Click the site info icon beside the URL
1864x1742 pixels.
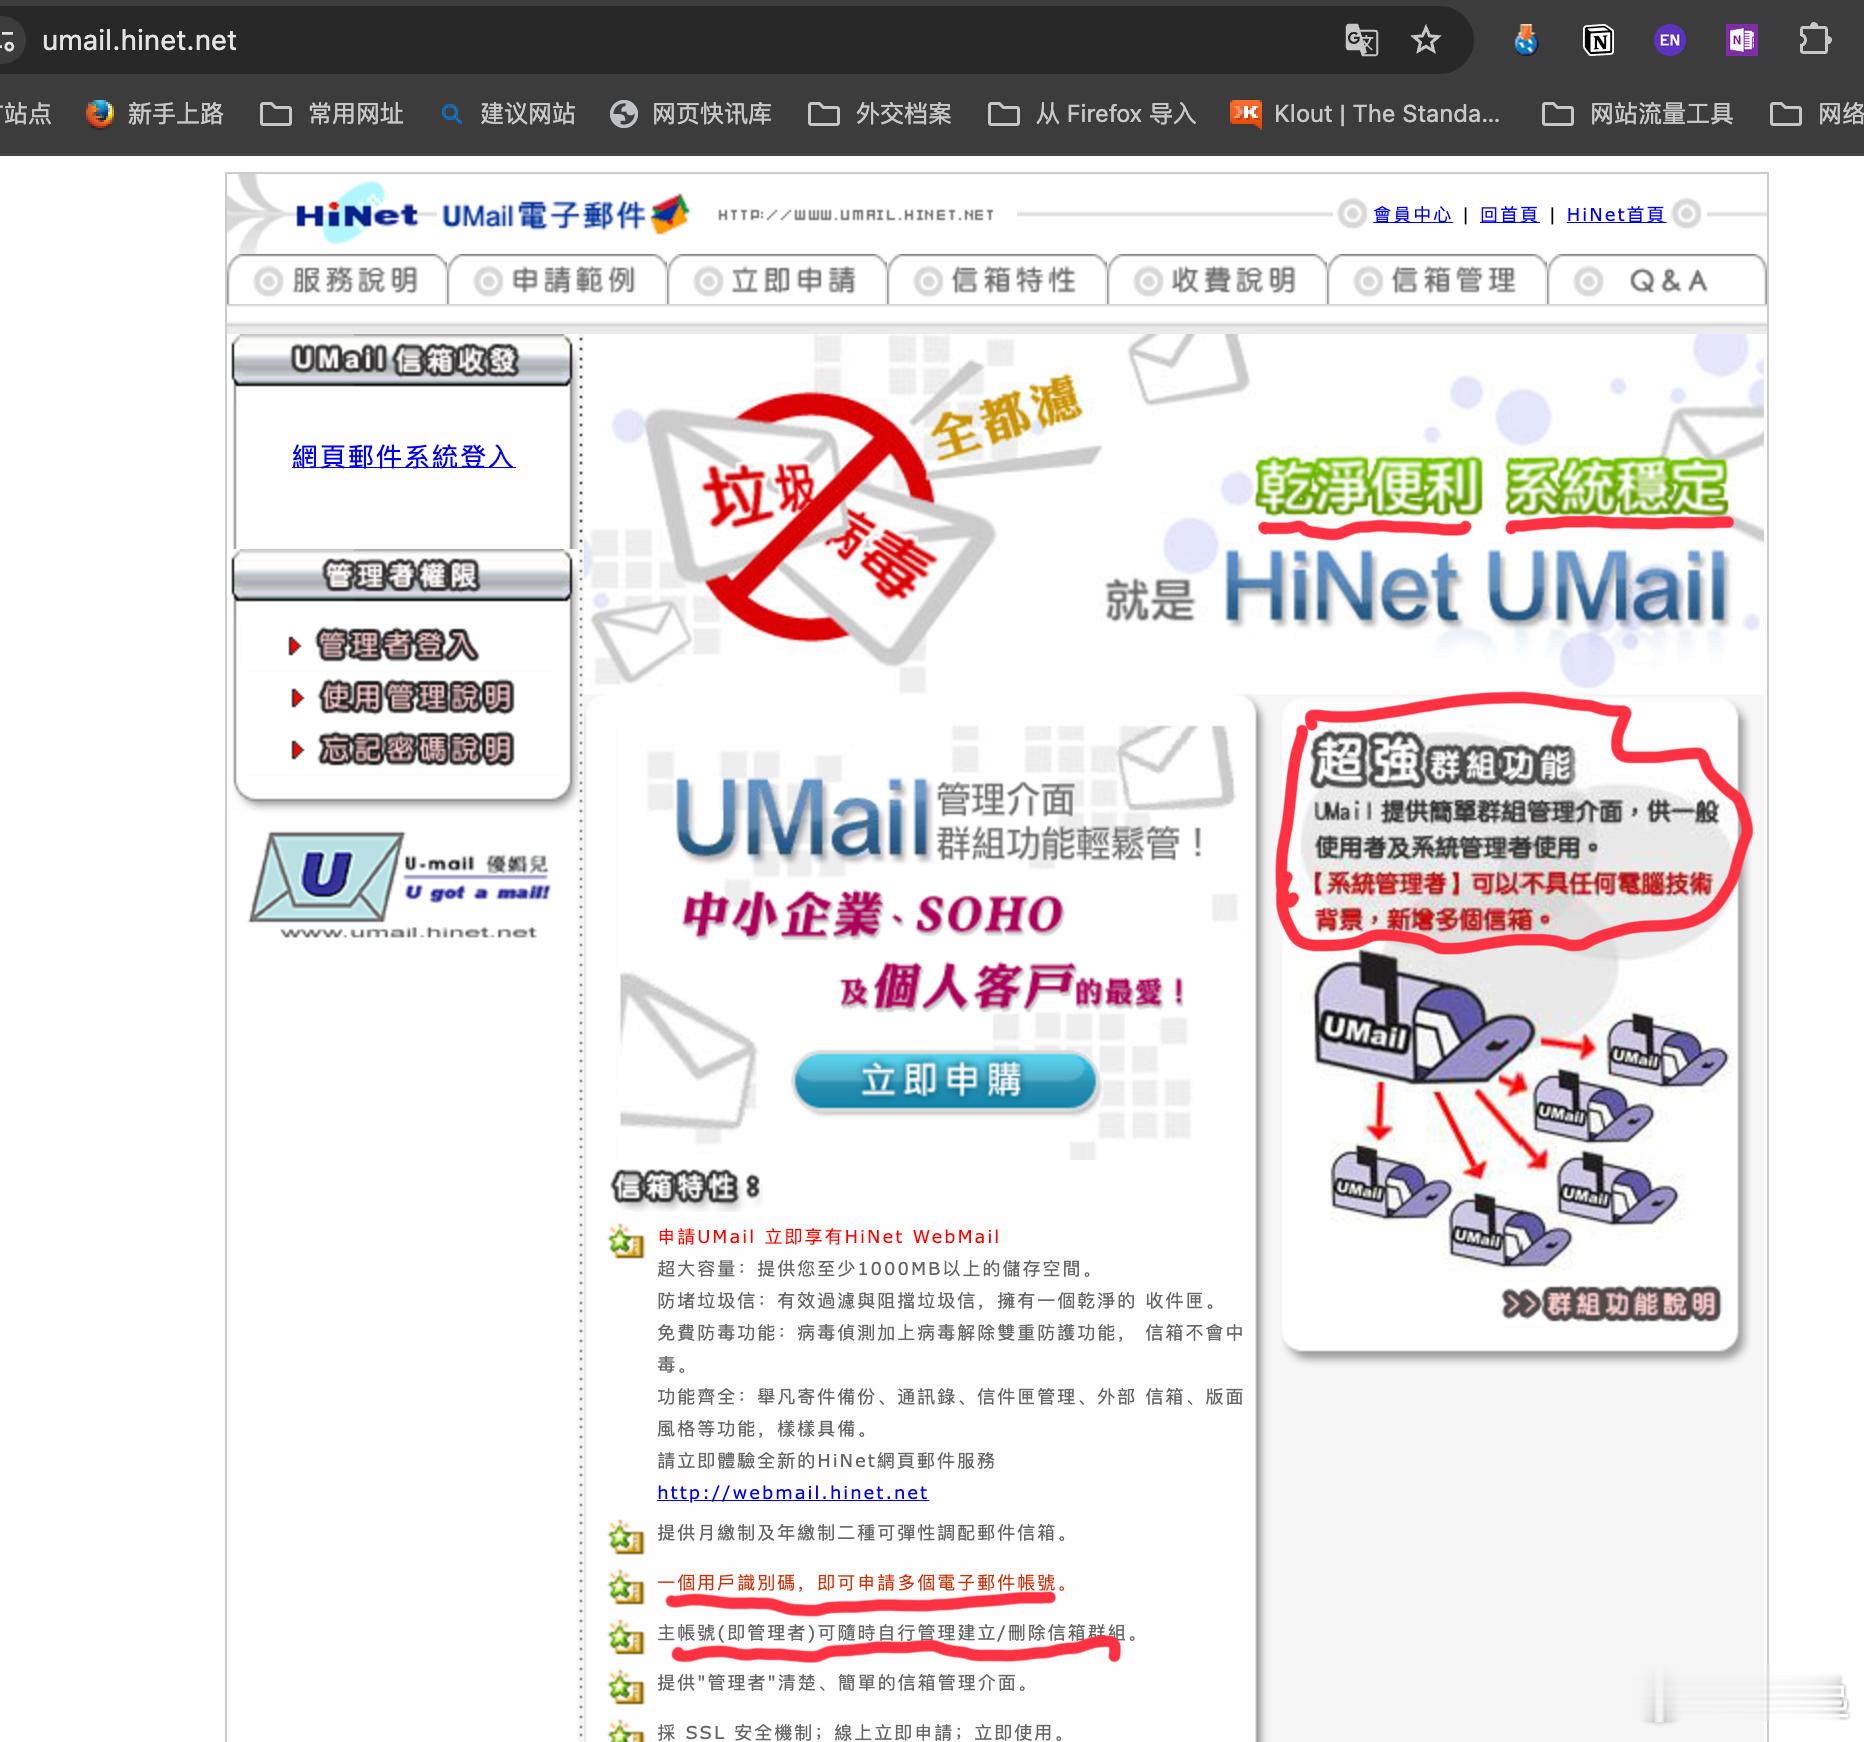click(x=8, y=40)
